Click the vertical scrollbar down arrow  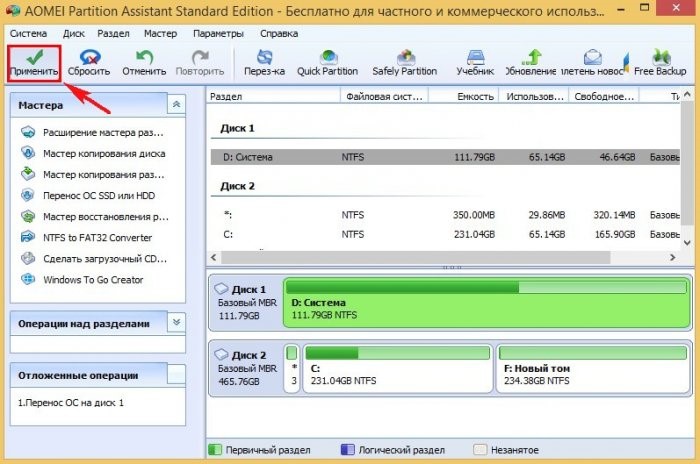click(x=687, y=242)
